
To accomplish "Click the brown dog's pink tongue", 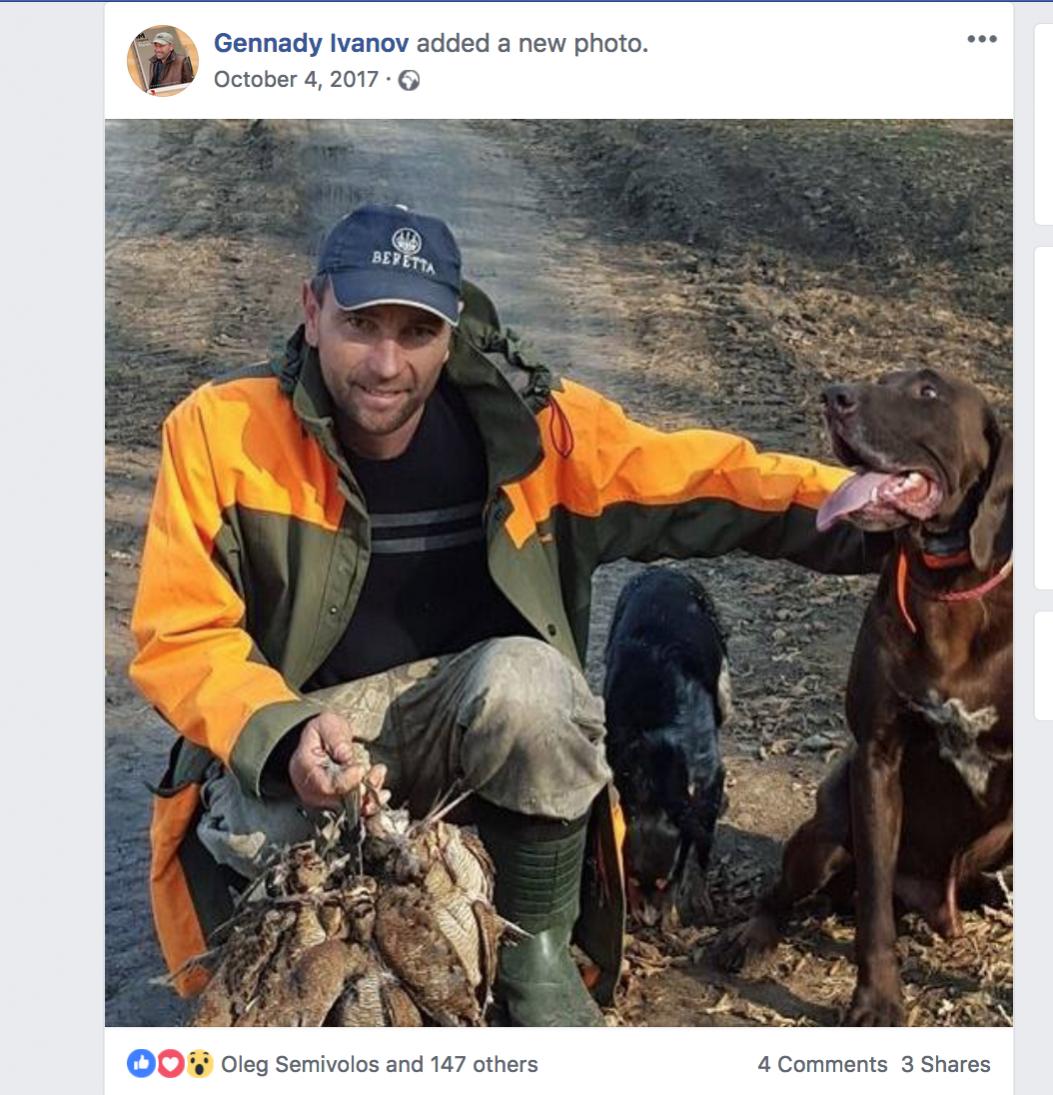I will (x=850, y=497).
